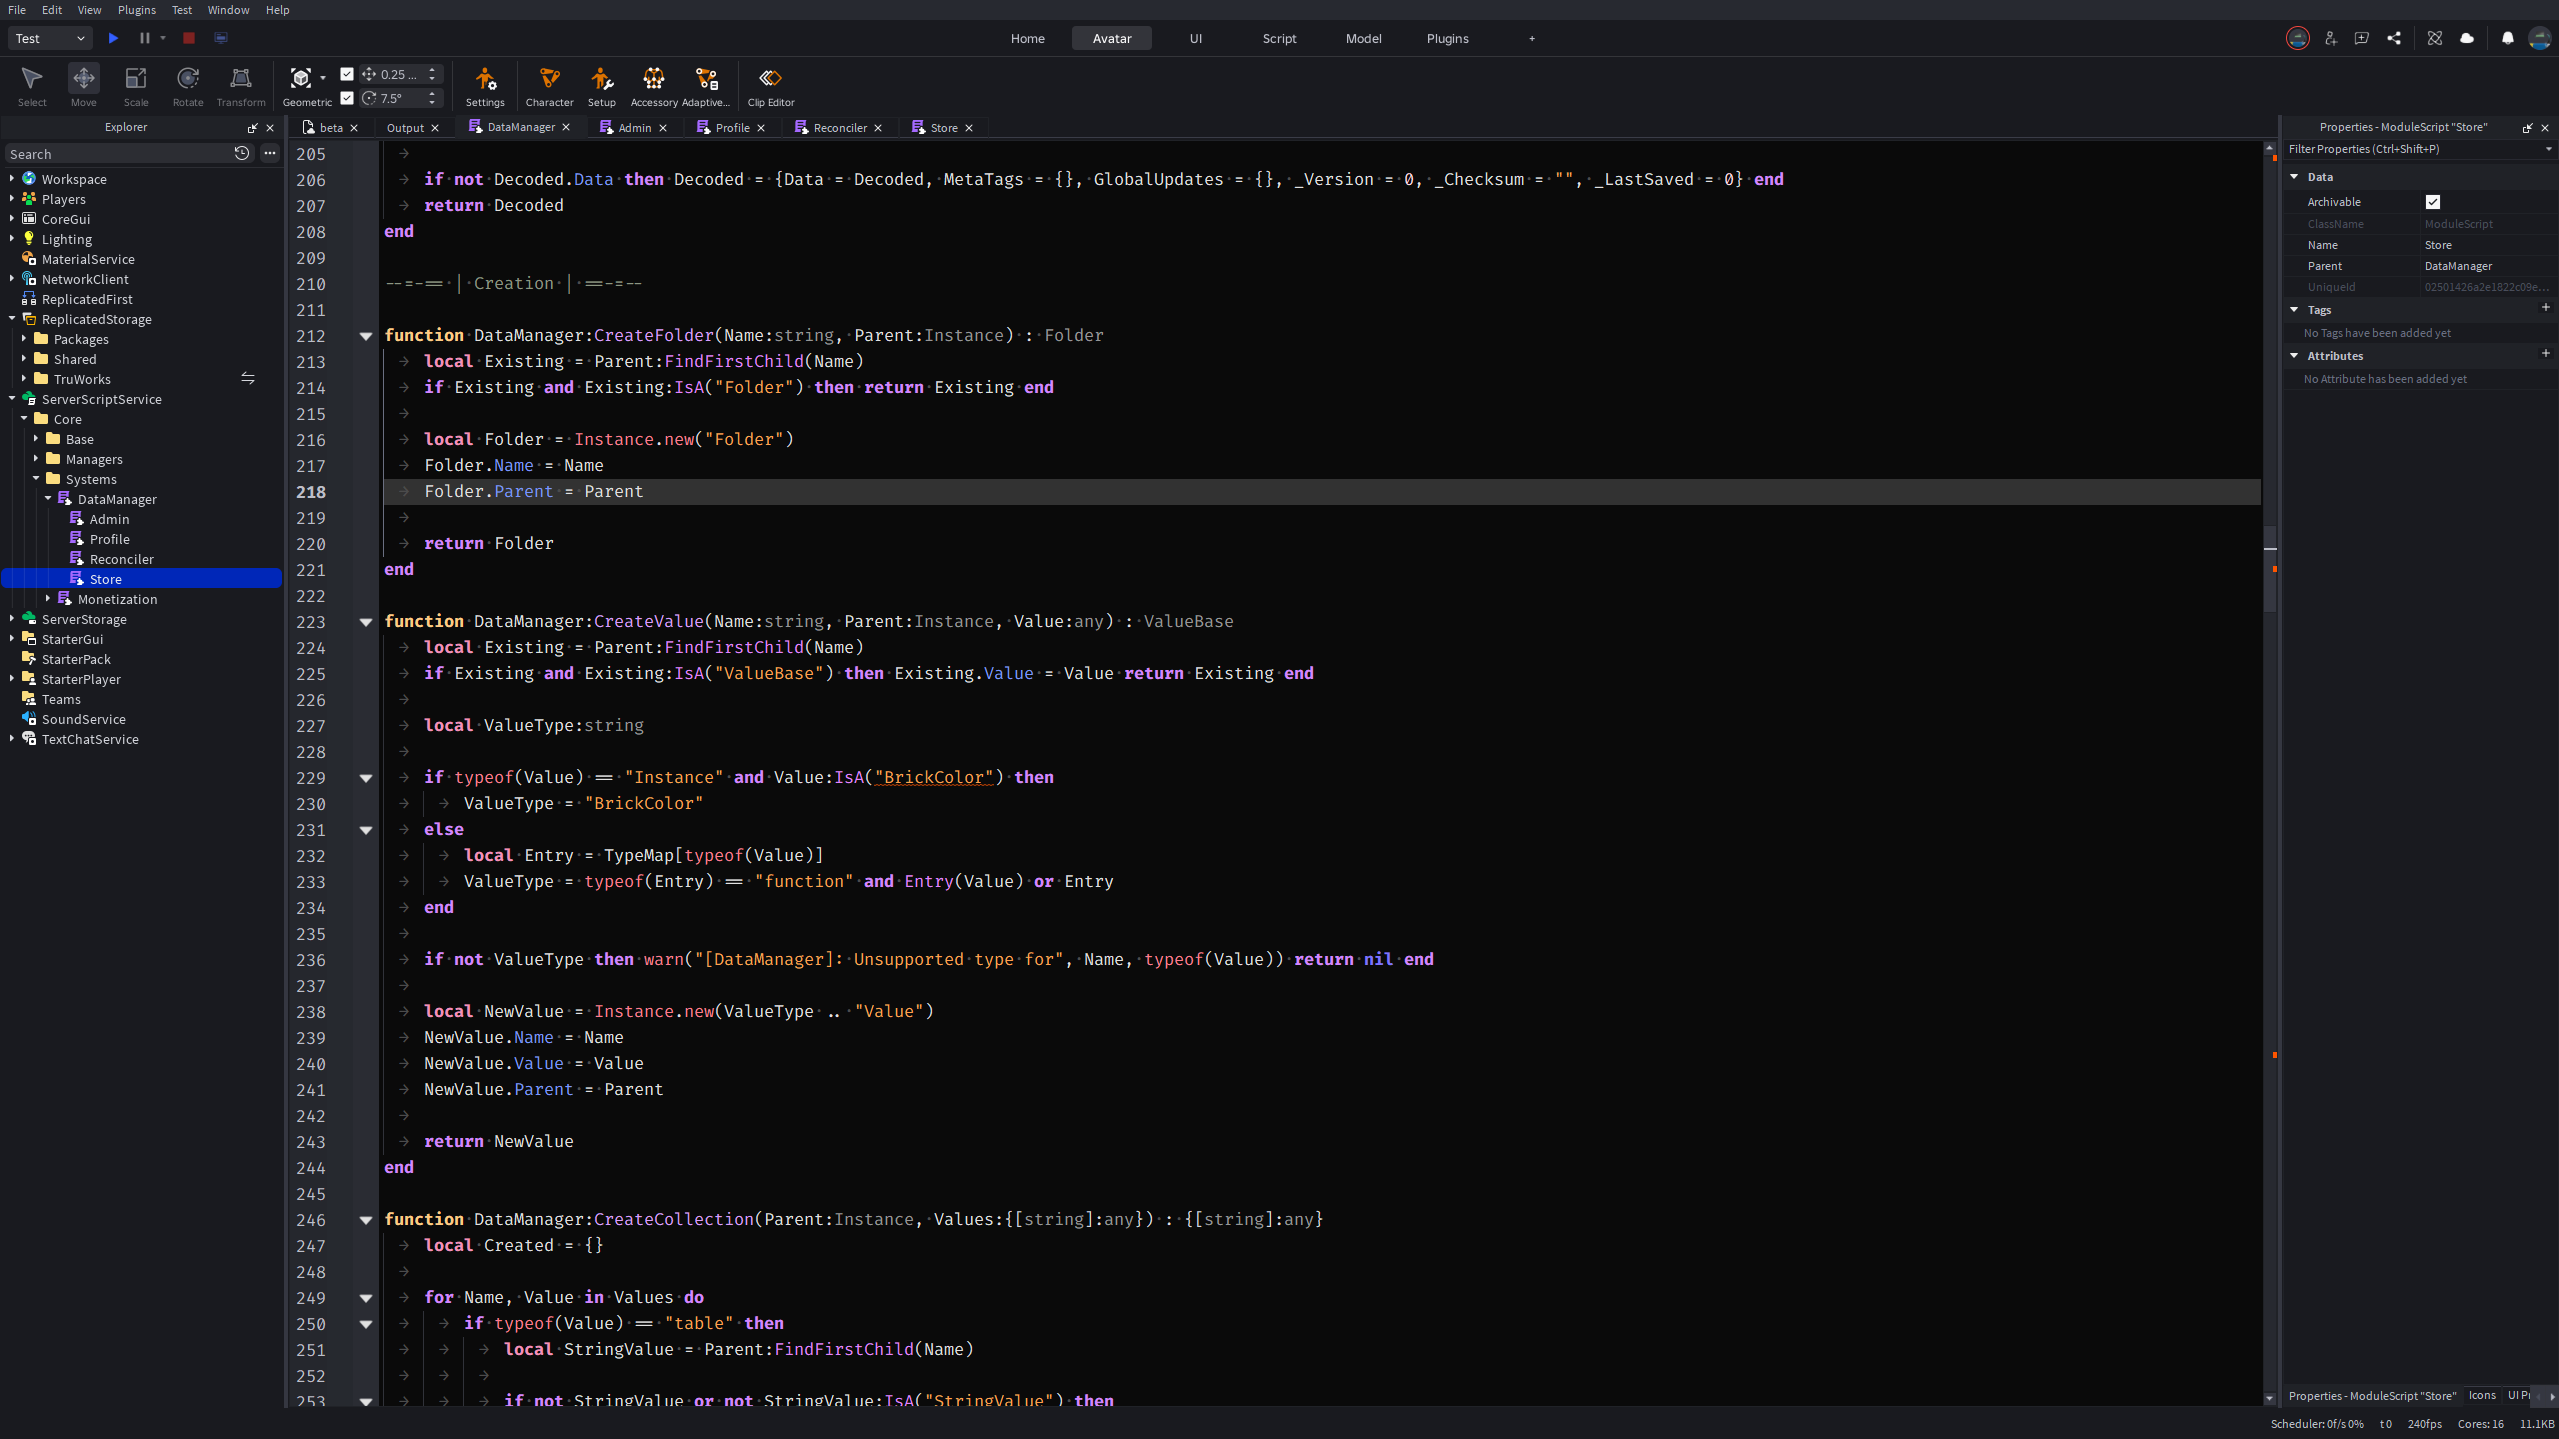Fold the CreateFolder function at line 212

click(366, 336)
